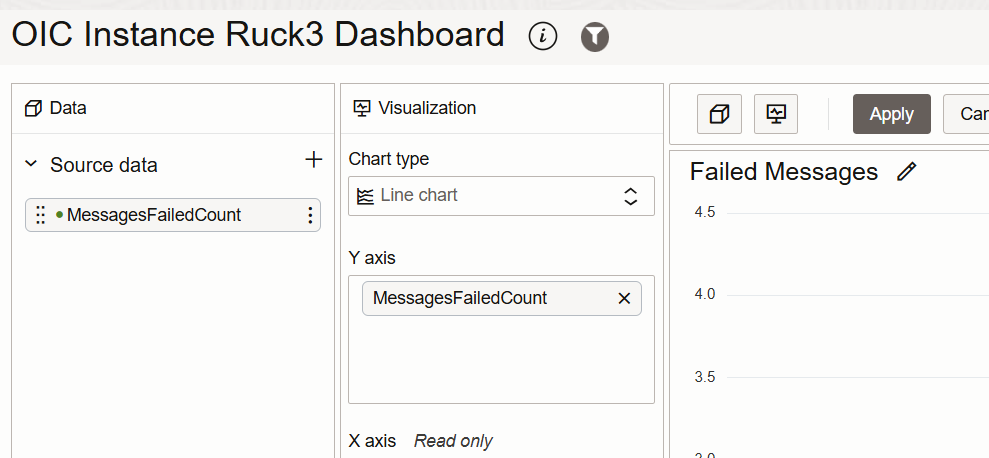Add source data with plus icon
Viewport: 989px width, 458px height.
[x=313, y=160]
